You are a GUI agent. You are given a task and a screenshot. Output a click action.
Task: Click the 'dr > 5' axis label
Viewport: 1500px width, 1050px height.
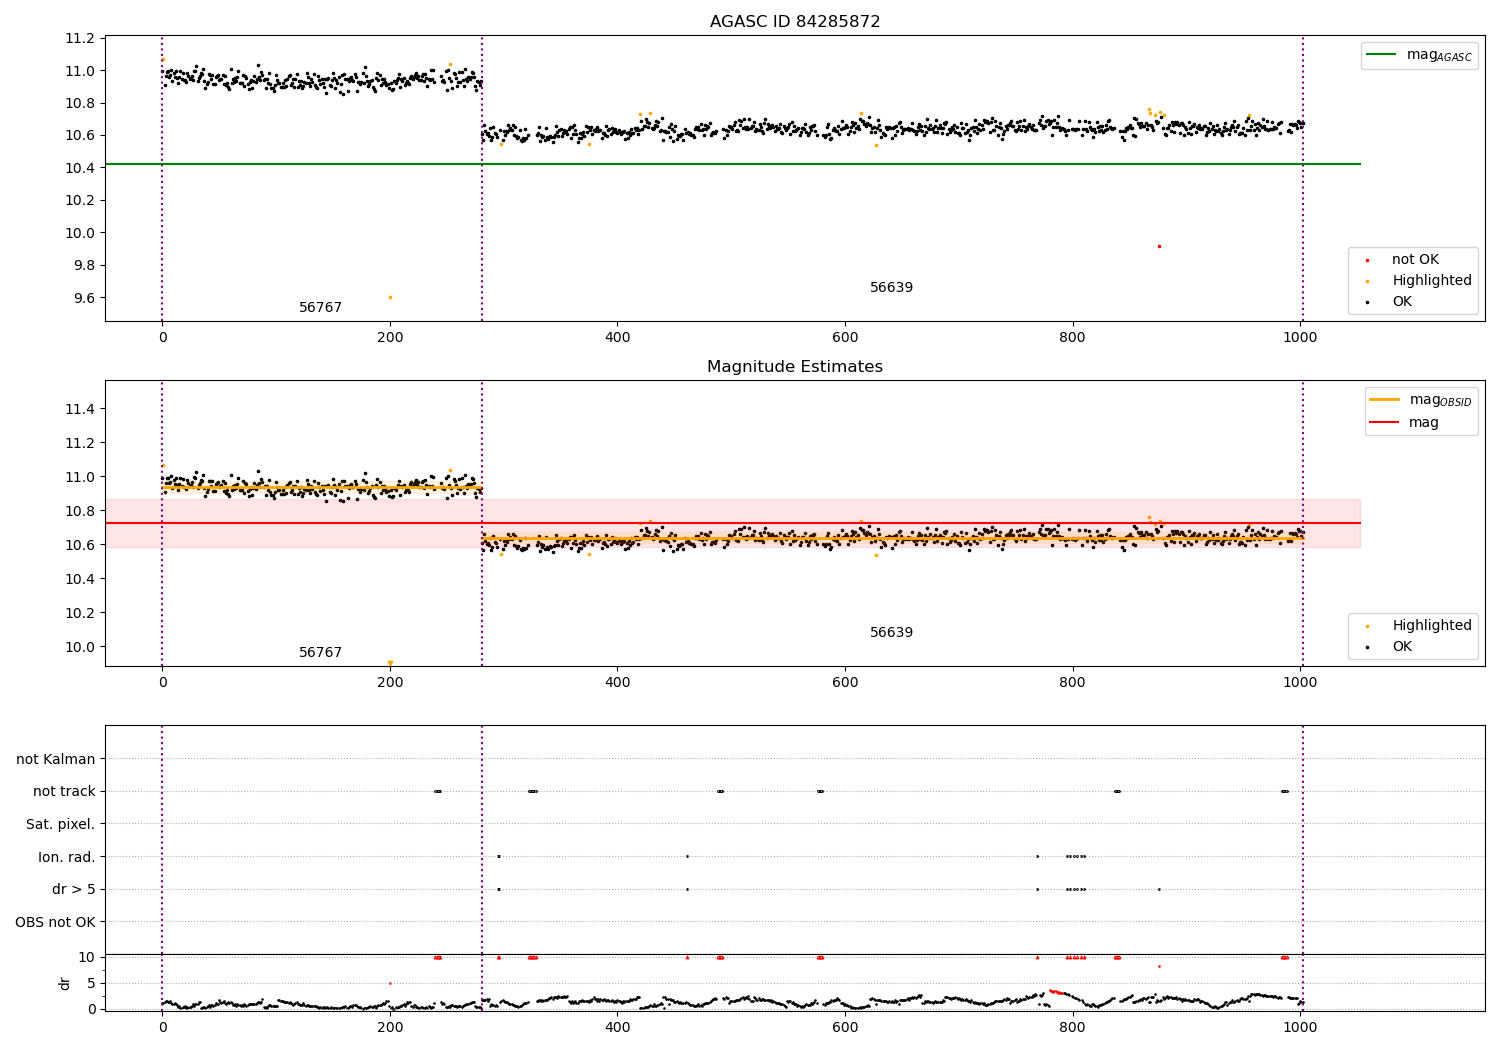[x=74, y=890]
